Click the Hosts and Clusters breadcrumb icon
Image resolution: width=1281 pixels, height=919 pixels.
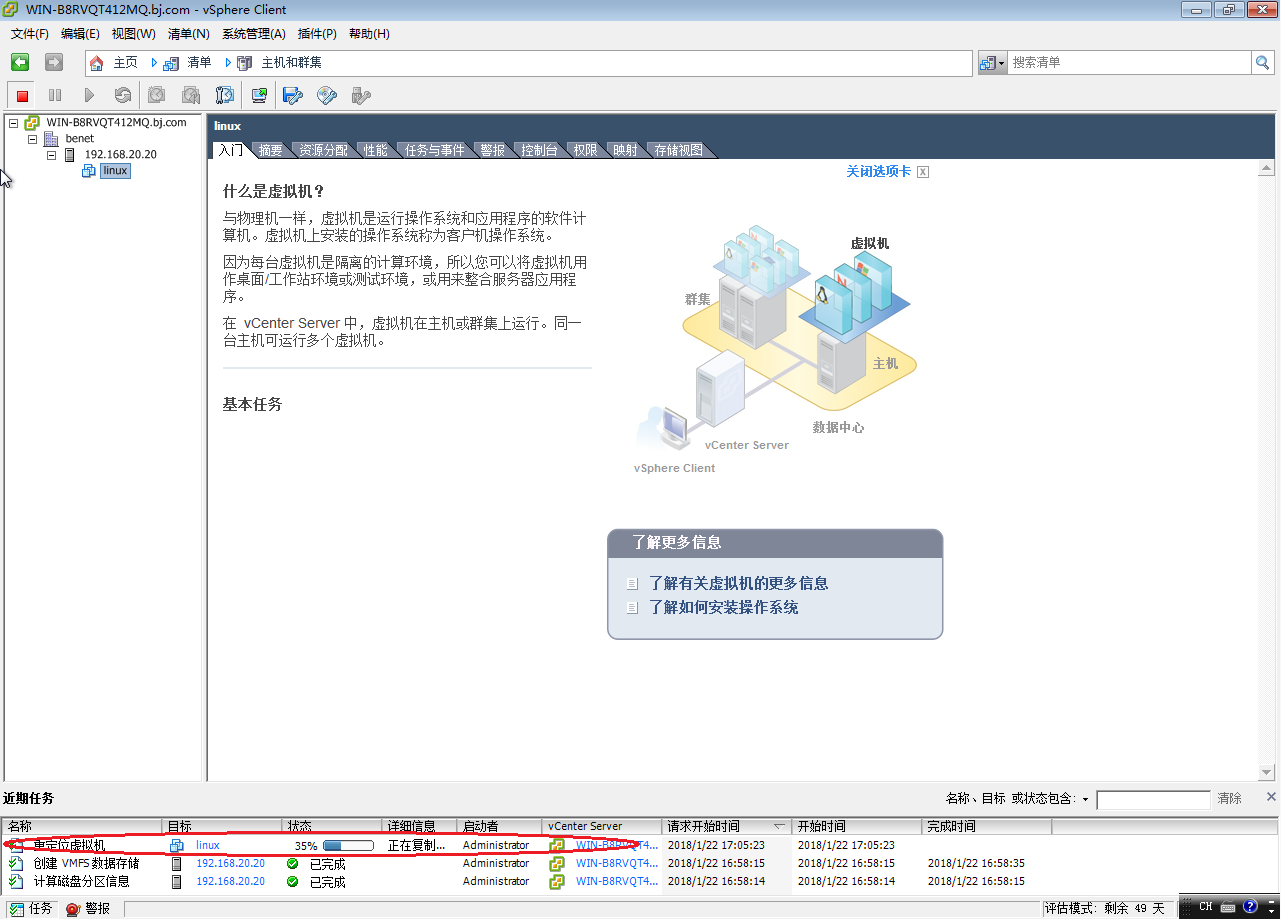[245, 63]
